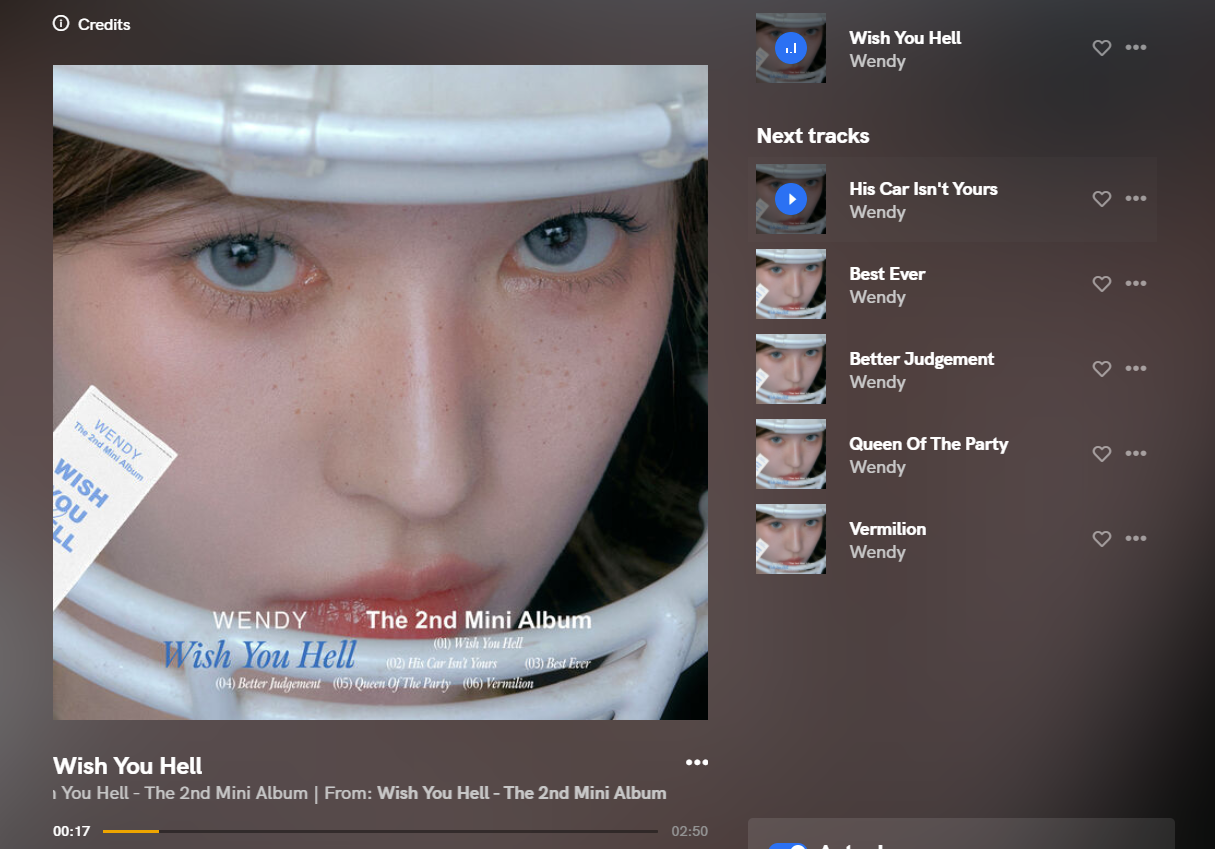Viewport: 1215px width, 849px height.
Task: Like Wish You Hell in the queue
Action: click(1102, 48)
